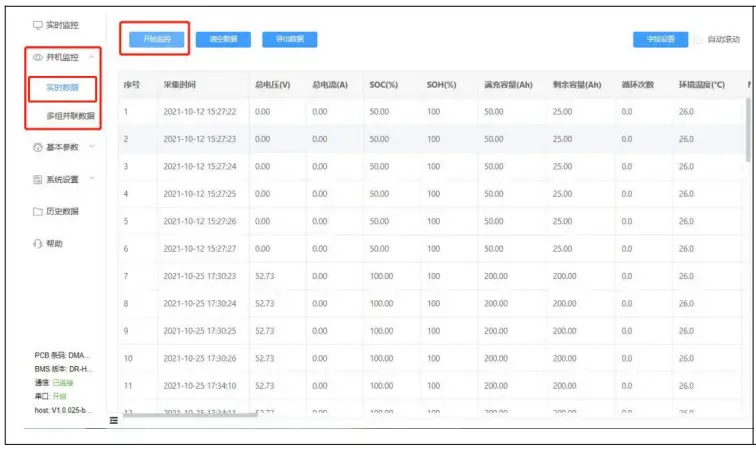Click SOH value 100 in row 11
This screenshot has width=756, height=449.
pos(433,386)
